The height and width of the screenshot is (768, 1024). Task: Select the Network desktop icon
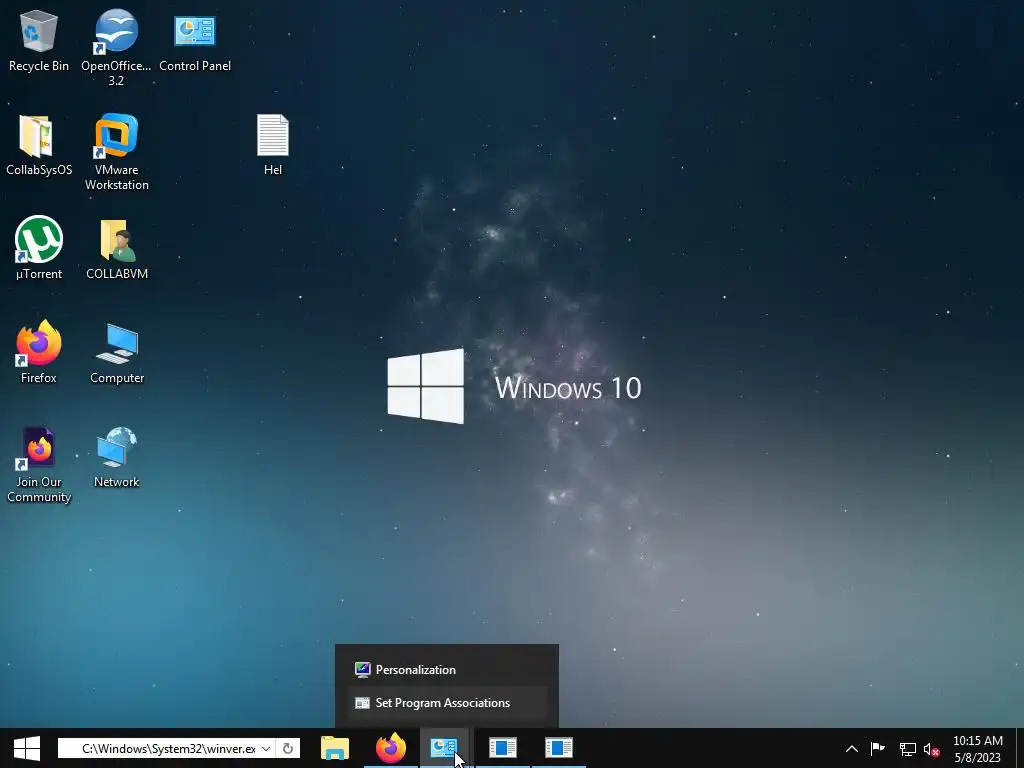116,457
